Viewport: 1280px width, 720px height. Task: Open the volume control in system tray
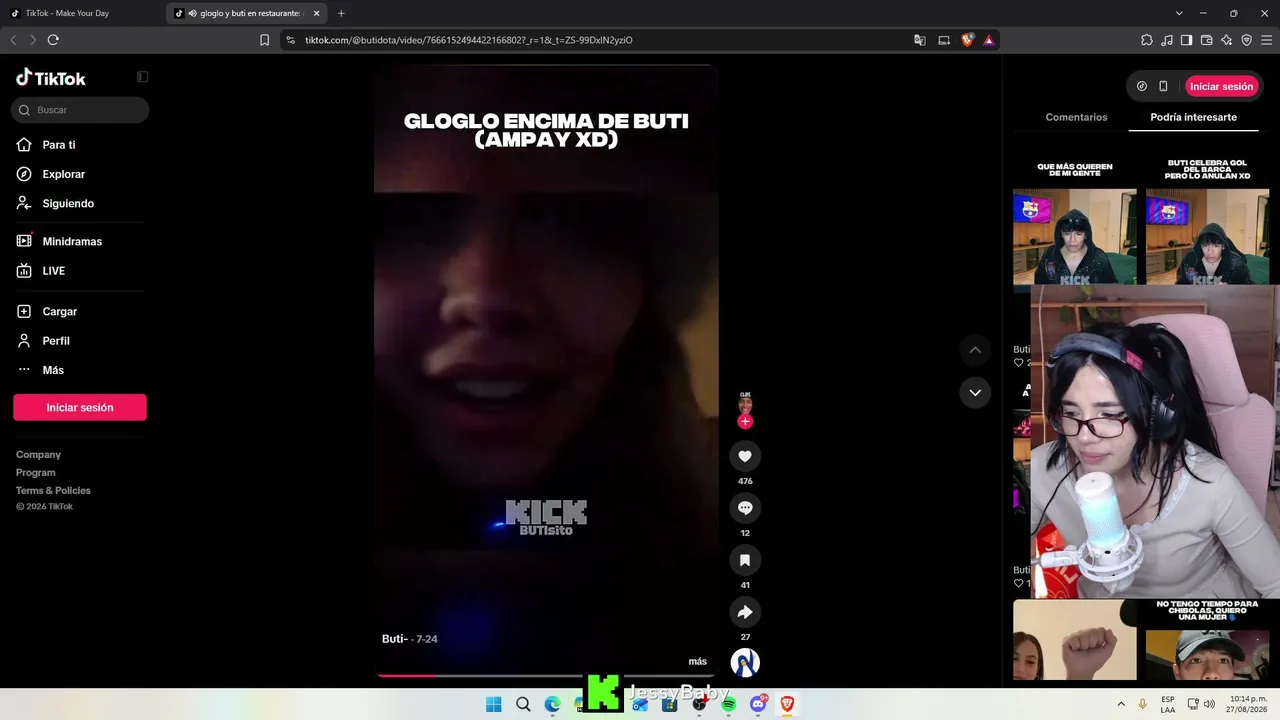click(1209, 704)
